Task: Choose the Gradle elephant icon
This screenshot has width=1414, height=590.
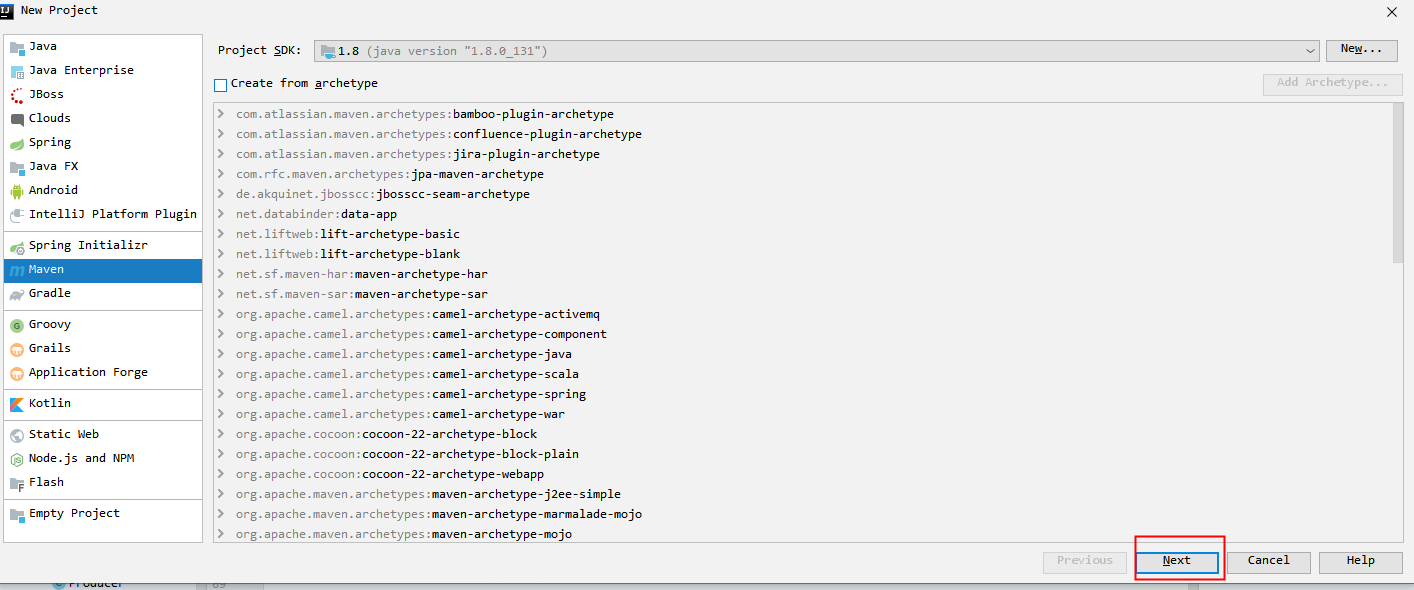Action: click(x=17, y=294)
